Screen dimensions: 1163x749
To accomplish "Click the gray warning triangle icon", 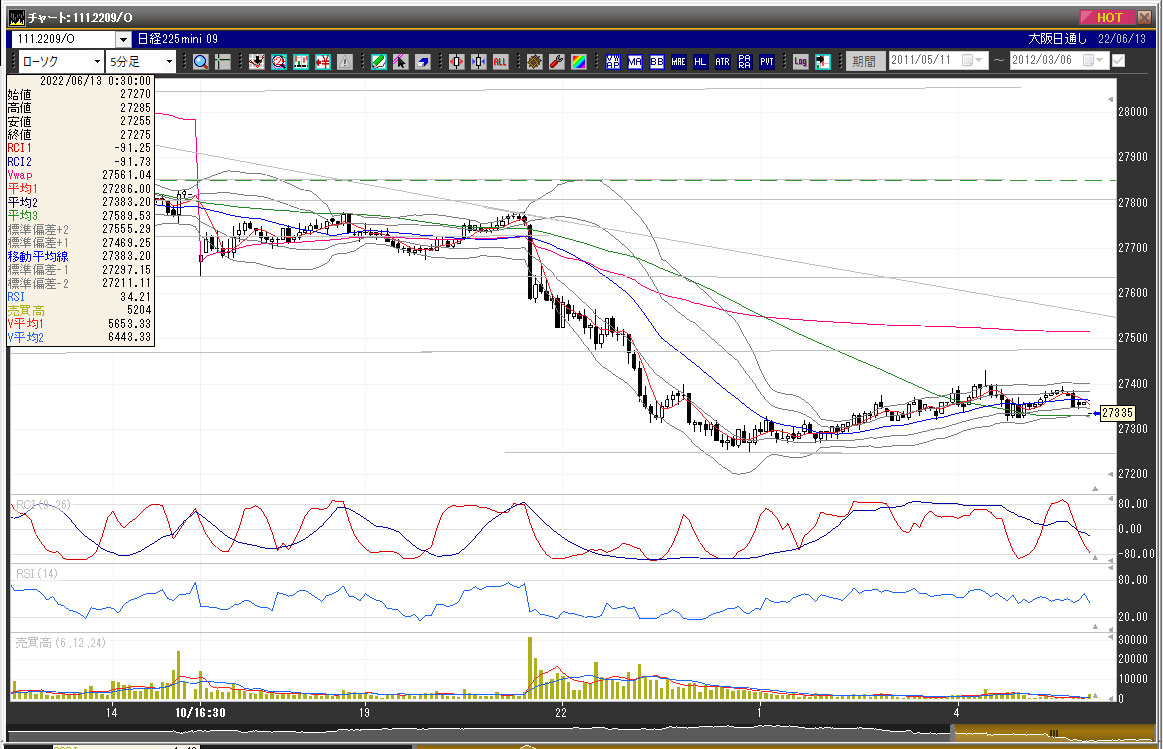I will (x=345, y=62).
